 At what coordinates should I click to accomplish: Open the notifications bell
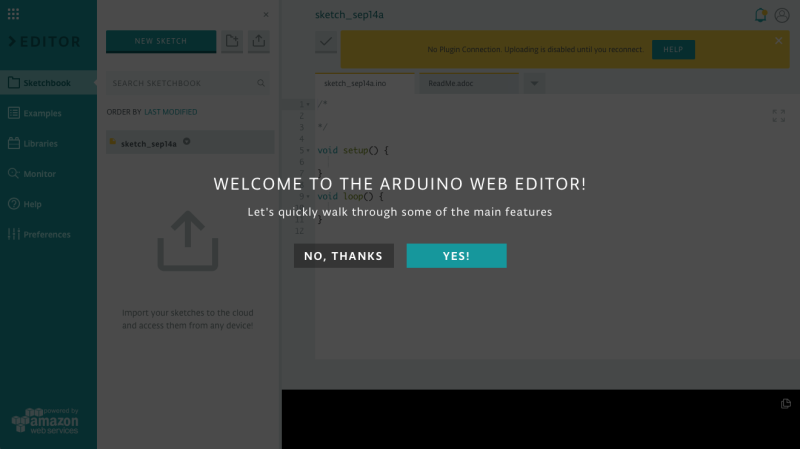tap(760, 15)
